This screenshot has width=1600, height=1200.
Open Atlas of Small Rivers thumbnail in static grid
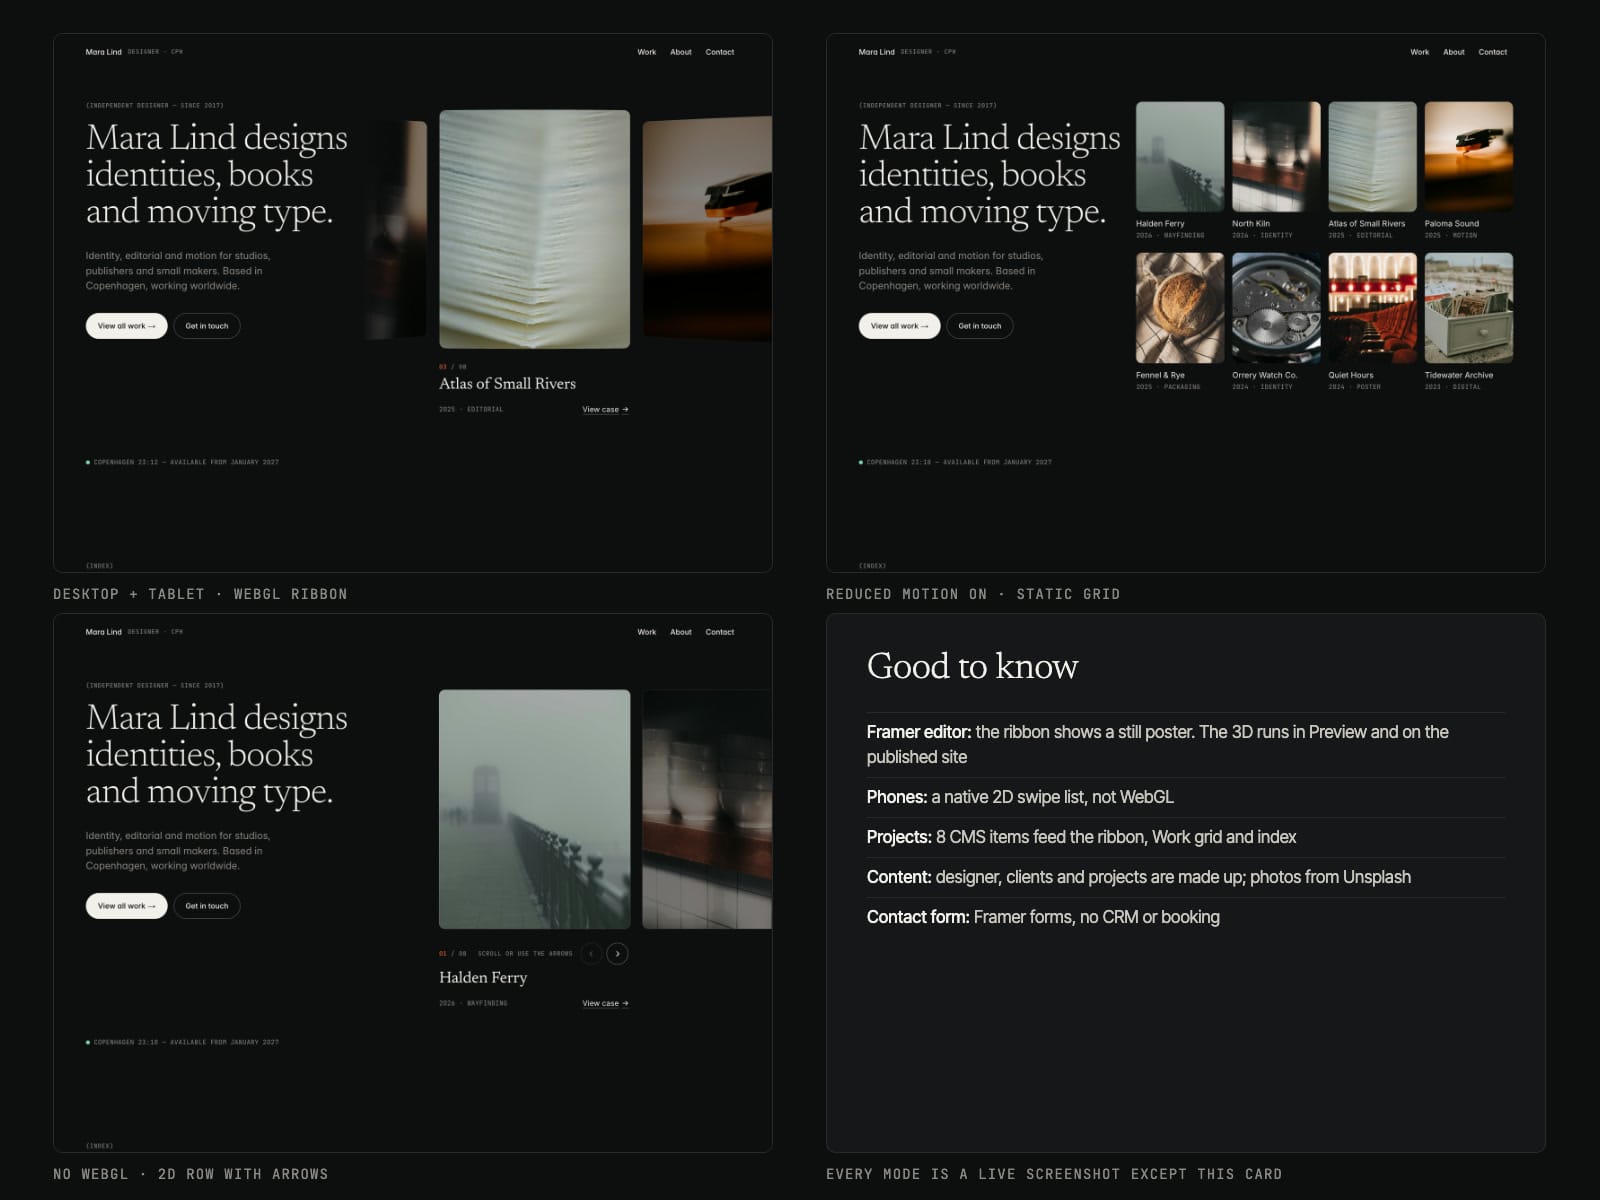[x=1372, y=157]
